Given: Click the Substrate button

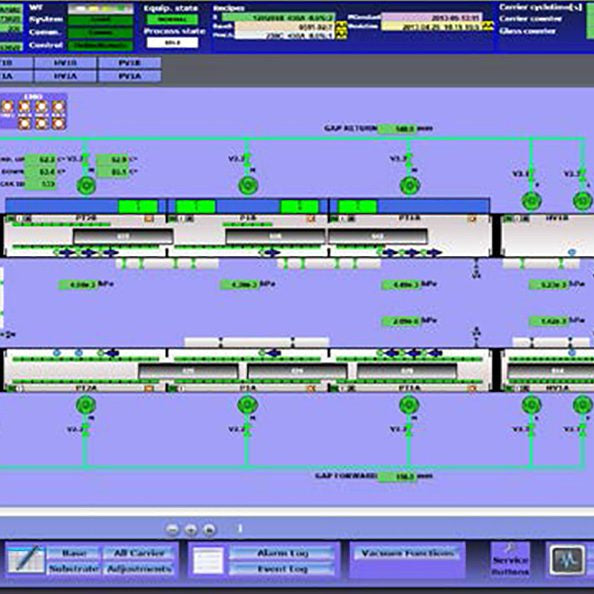Looking at the screenshot, I should point(74,569).
